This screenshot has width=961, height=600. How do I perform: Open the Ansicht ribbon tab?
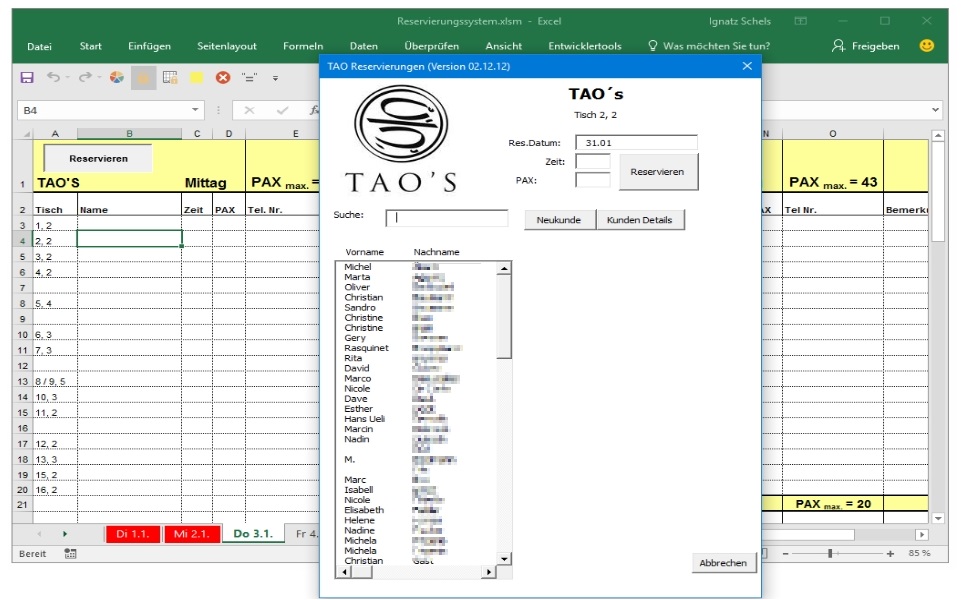point(503,46)
